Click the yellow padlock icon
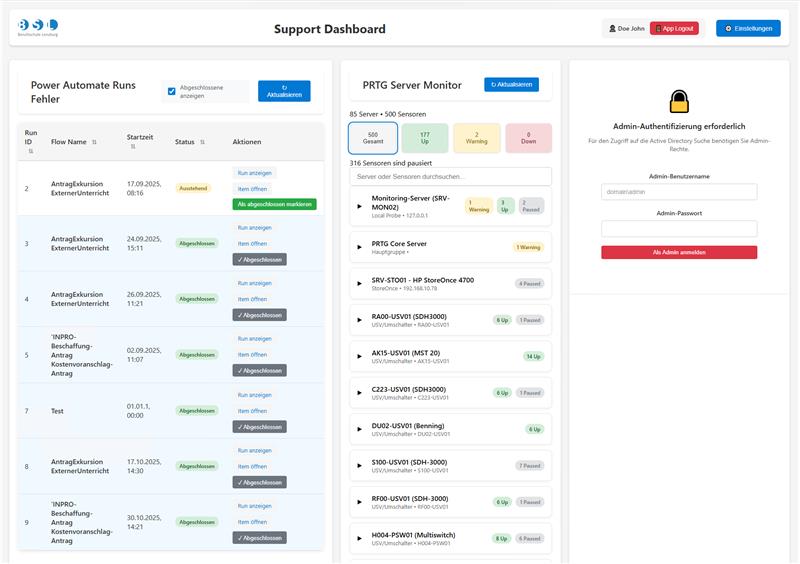This screenshot has width=800, height=564. (x=679, y=101)
